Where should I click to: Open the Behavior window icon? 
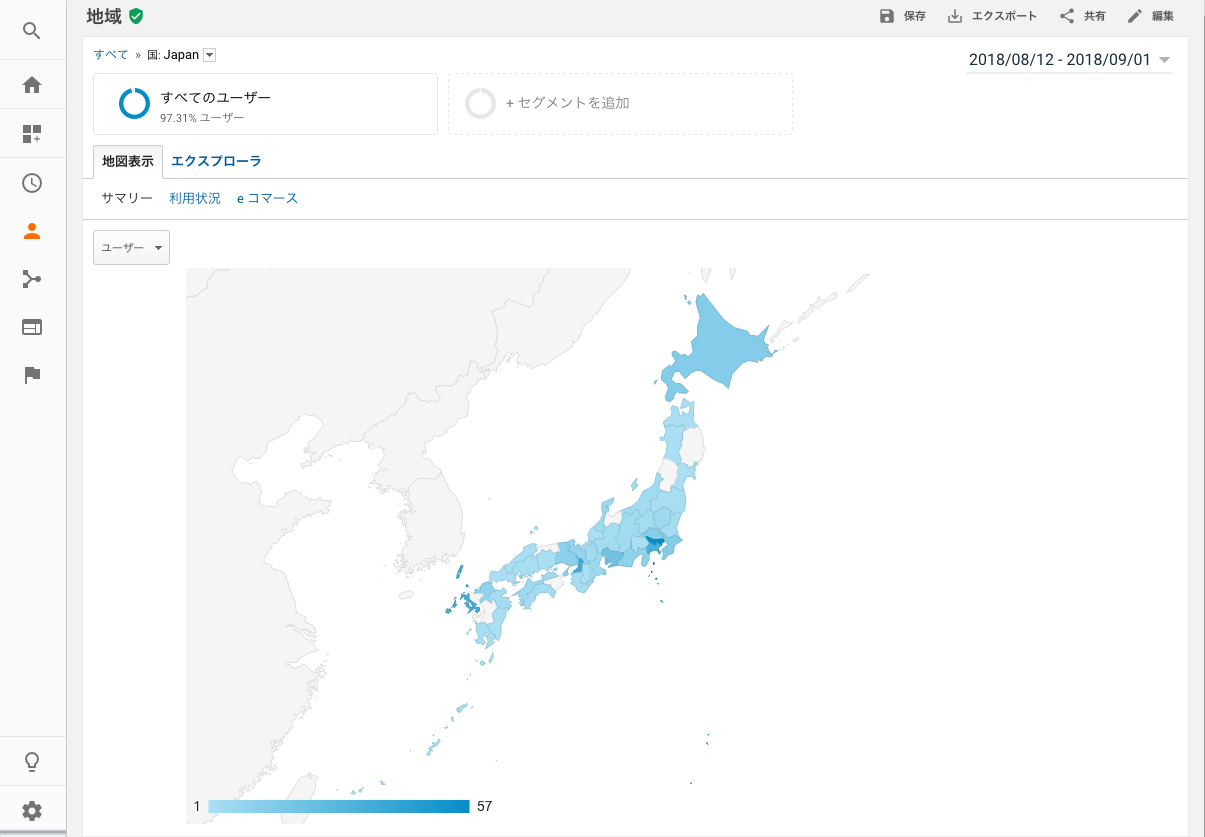(32, 327)
